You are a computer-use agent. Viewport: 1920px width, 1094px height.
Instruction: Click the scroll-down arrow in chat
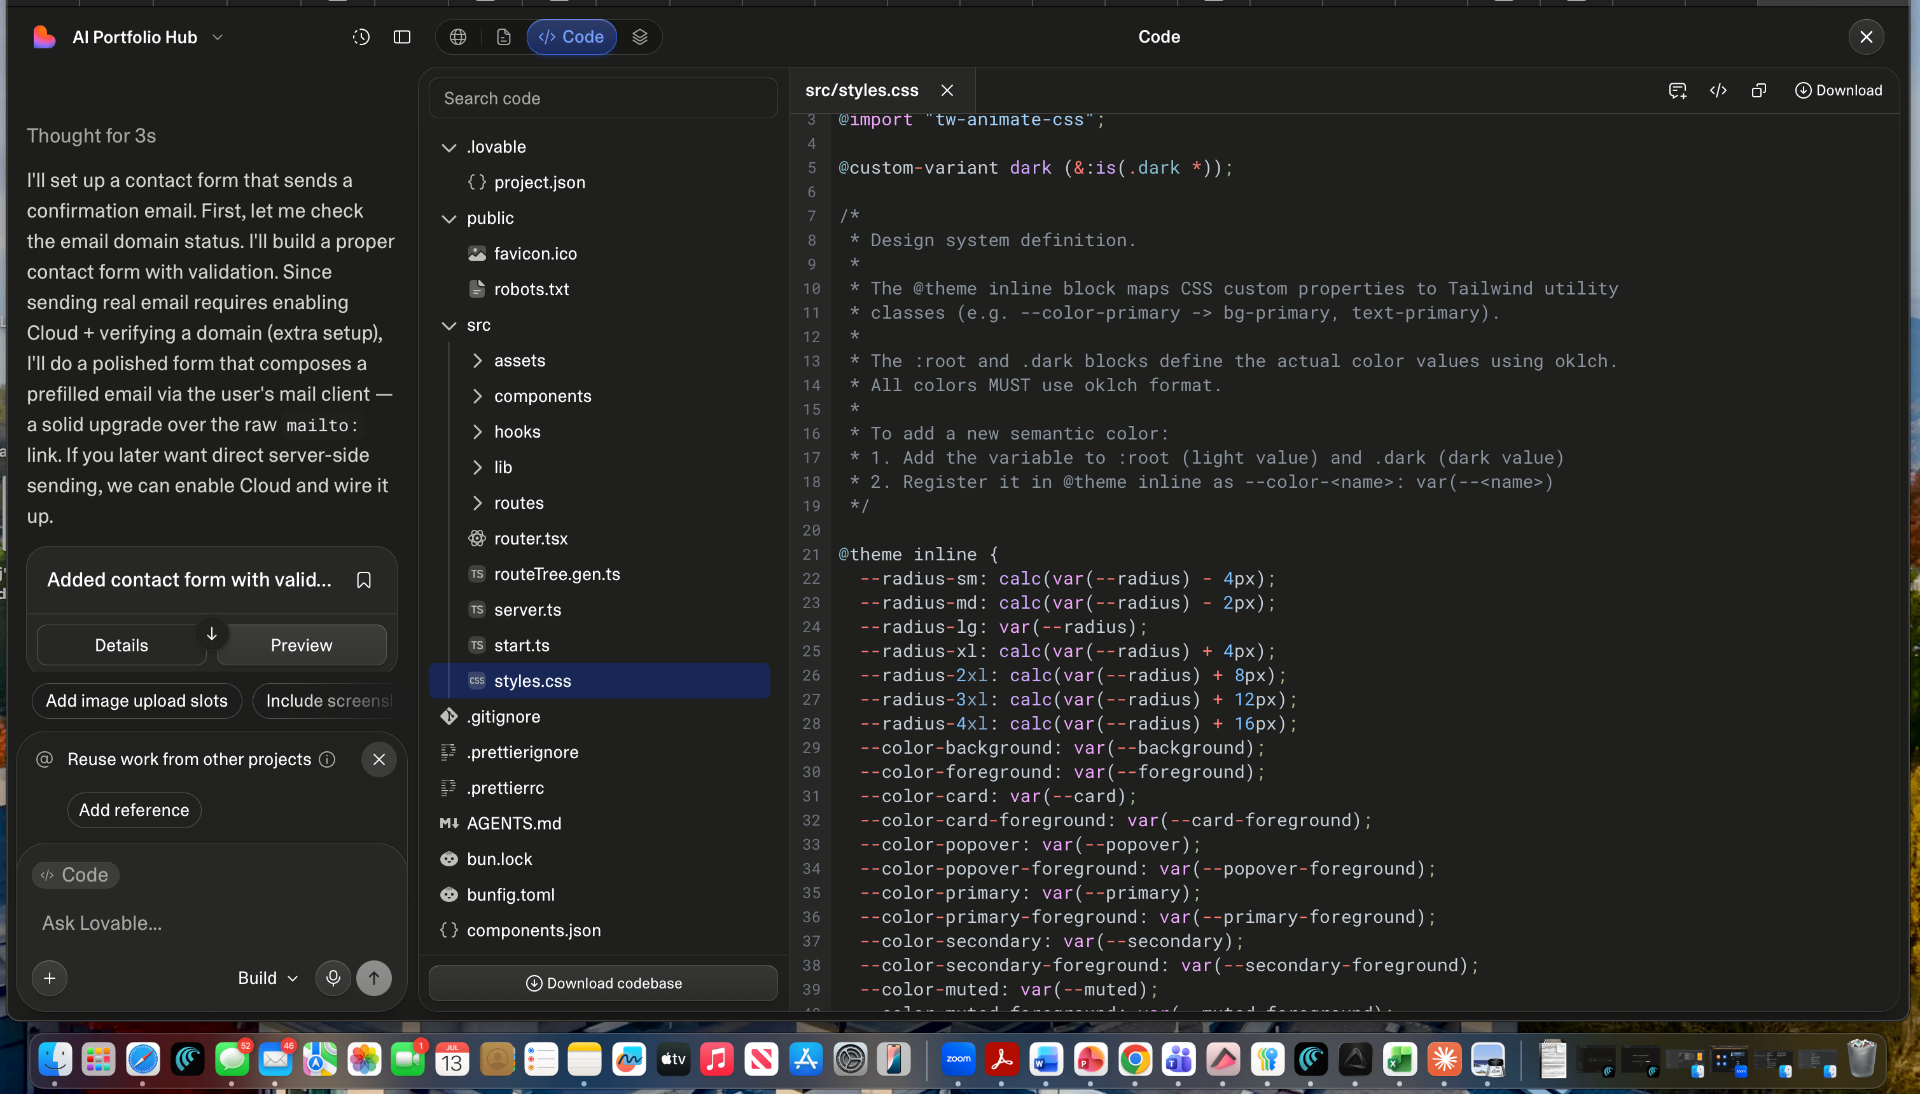(x=212, y=634)
